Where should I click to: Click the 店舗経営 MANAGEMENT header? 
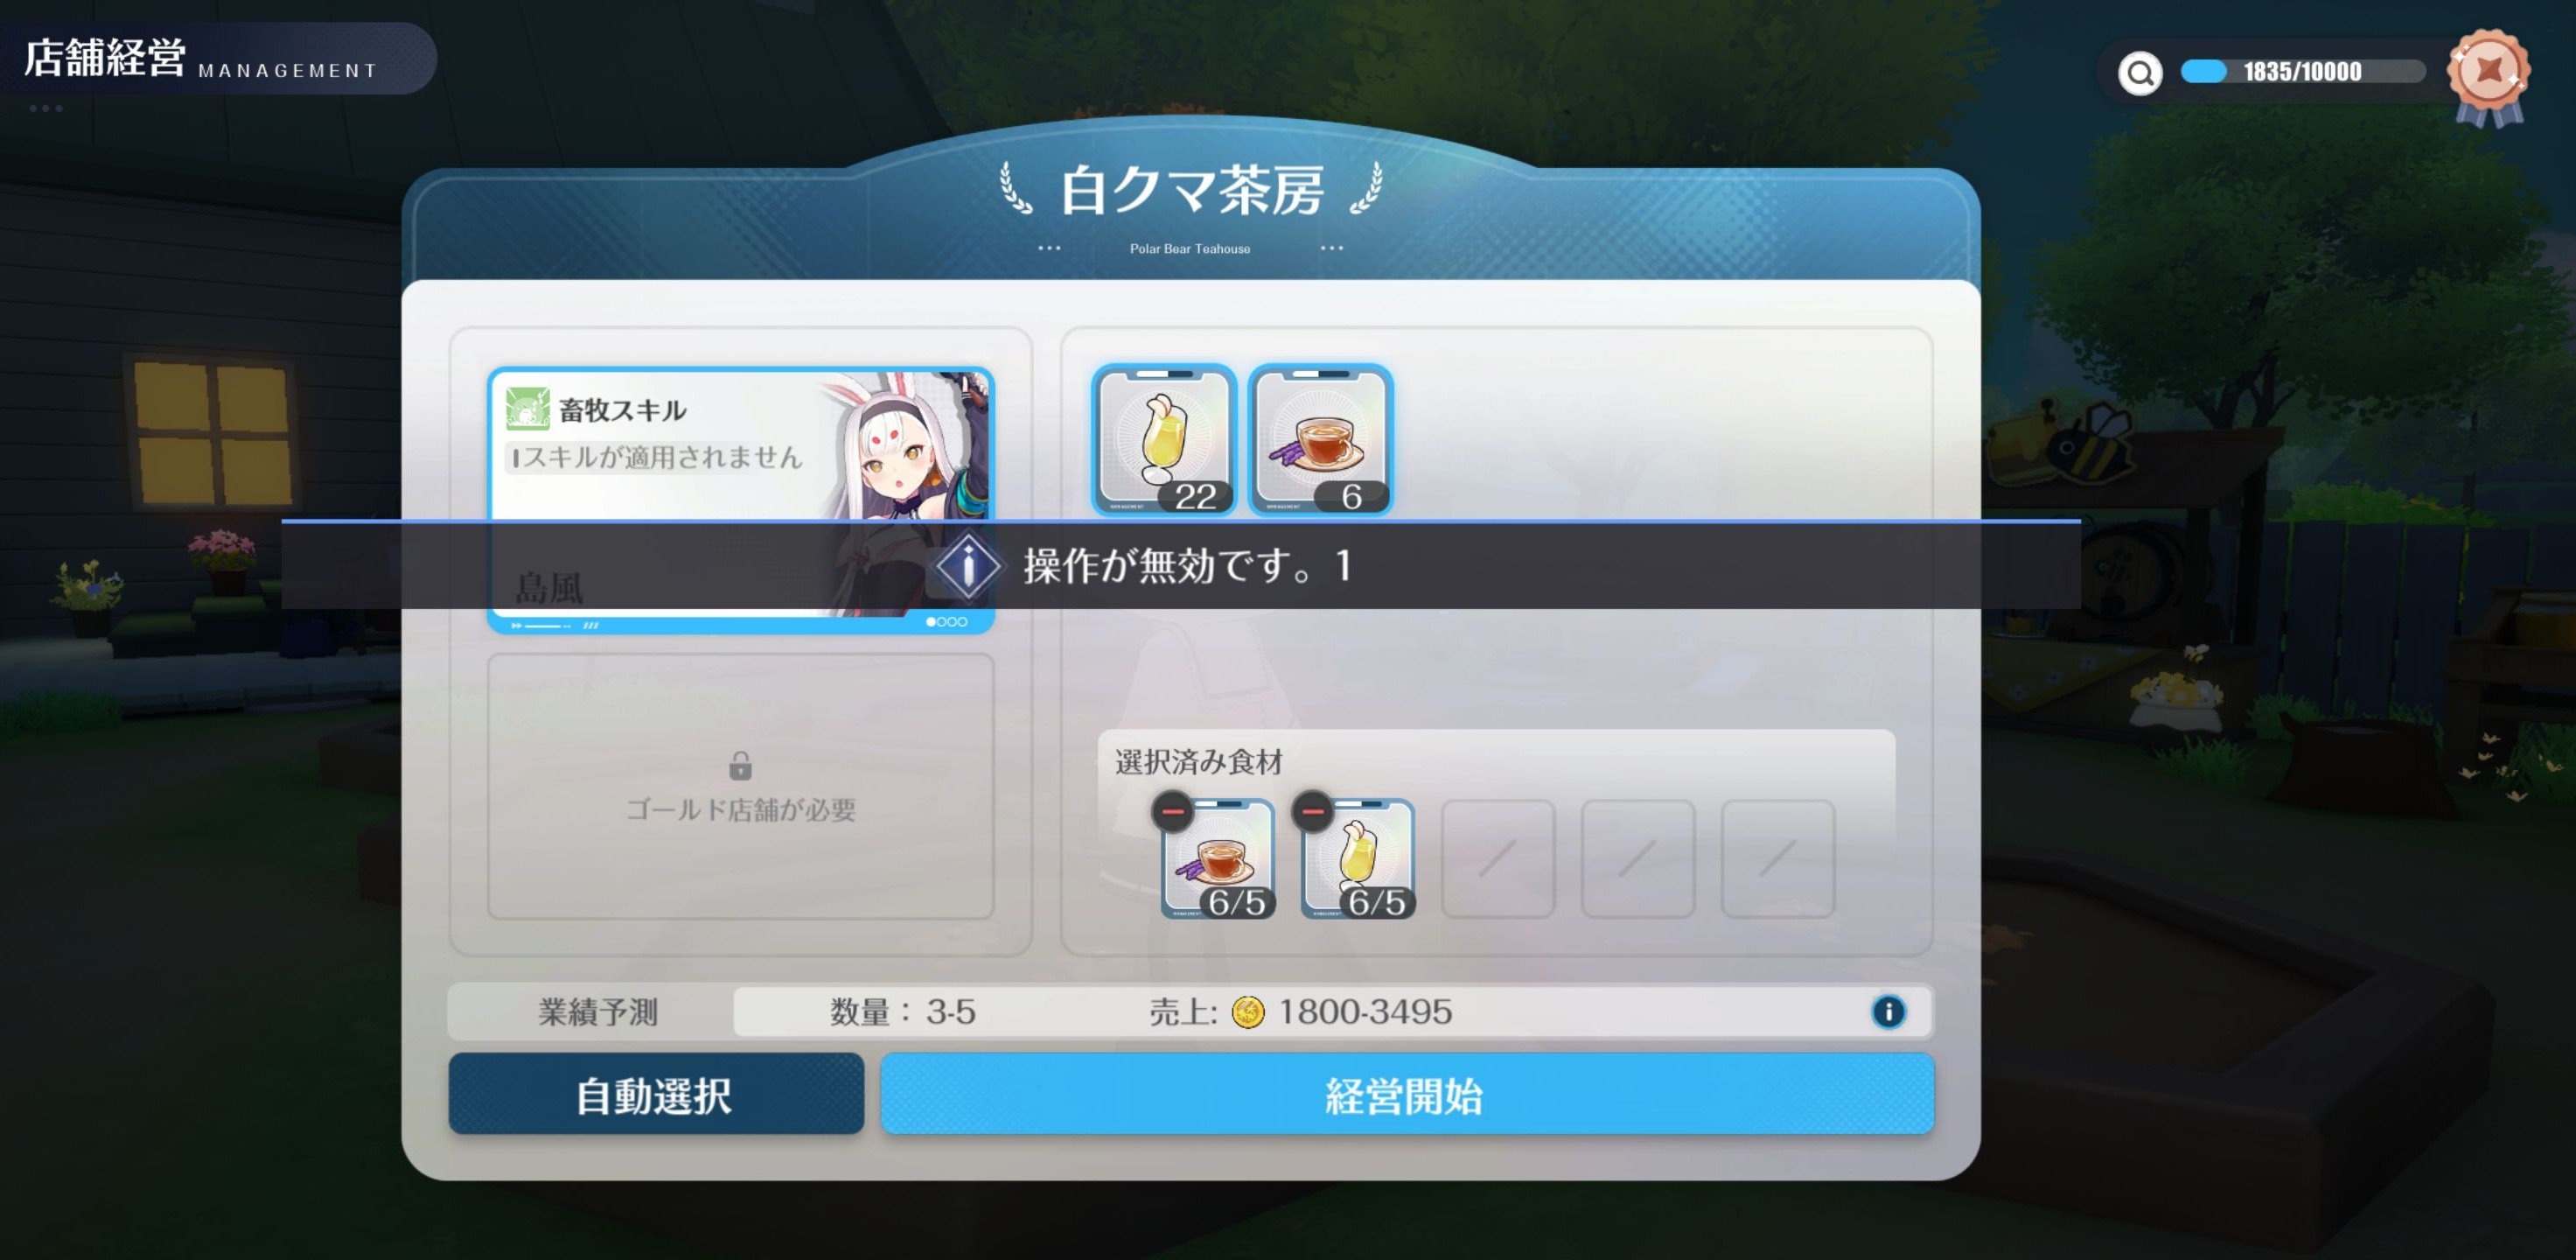200,58
